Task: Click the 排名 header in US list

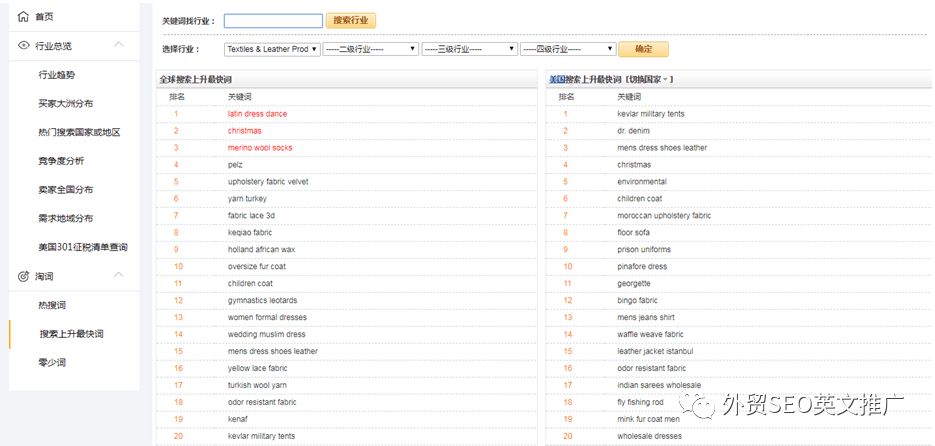Action: tap(566, 97)
